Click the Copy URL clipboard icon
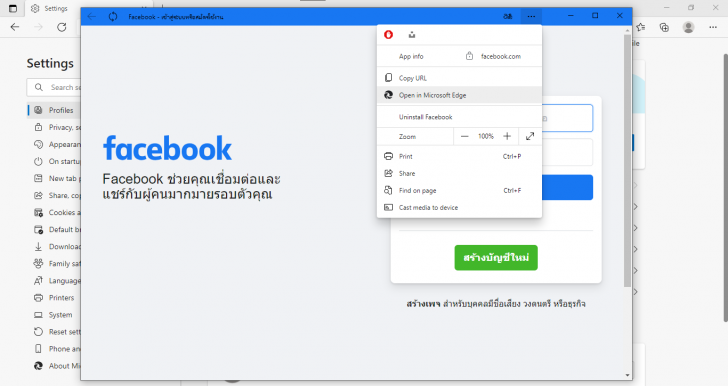This screenshot has width=728, height=386. pyautogui.click(x=389, y=78)
